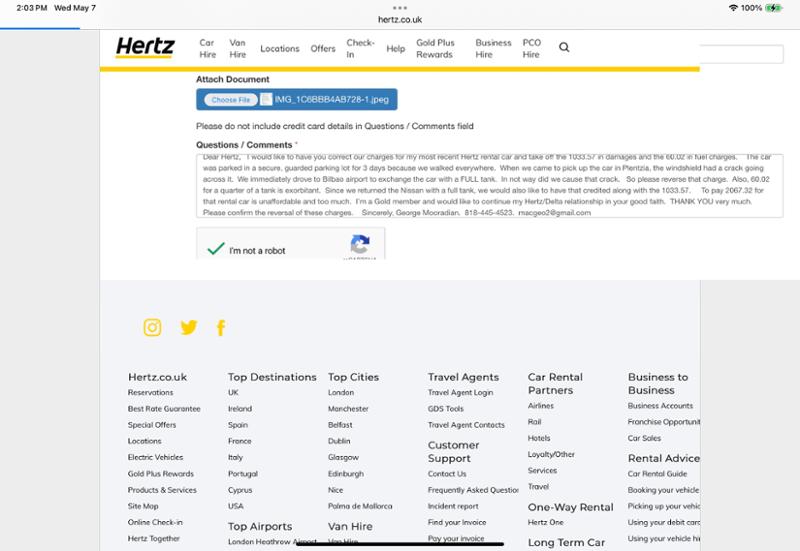Open the Van Hire menu

click(x=237, y=48)
